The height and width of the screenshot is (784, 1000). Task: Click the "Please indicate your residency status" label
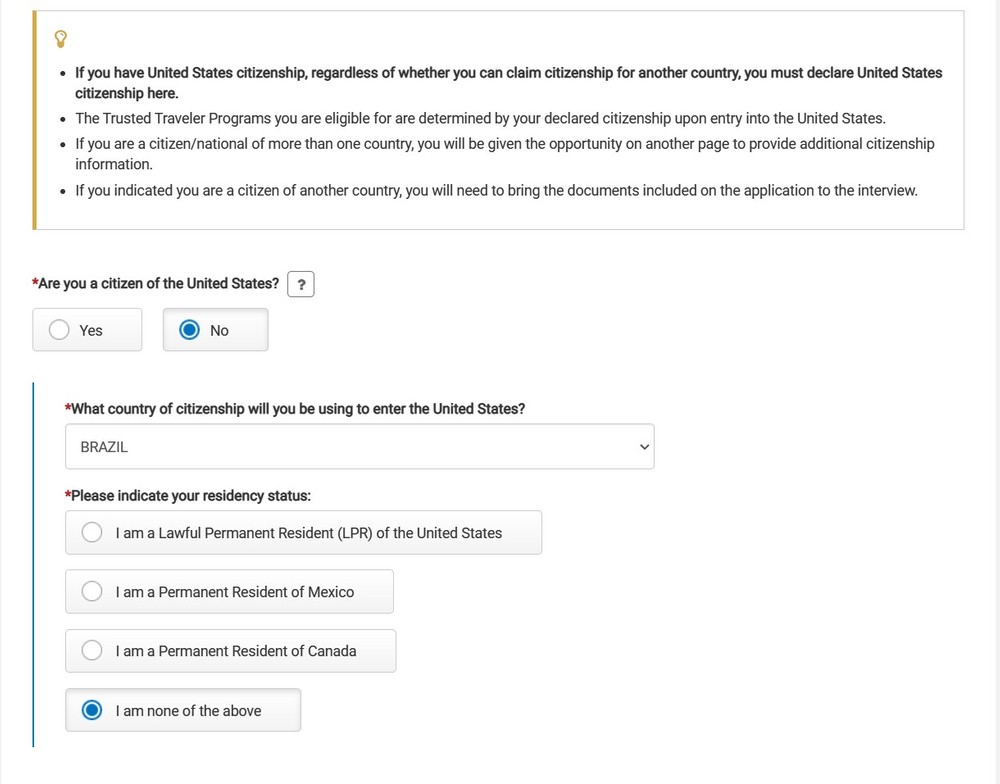point(190,496)
